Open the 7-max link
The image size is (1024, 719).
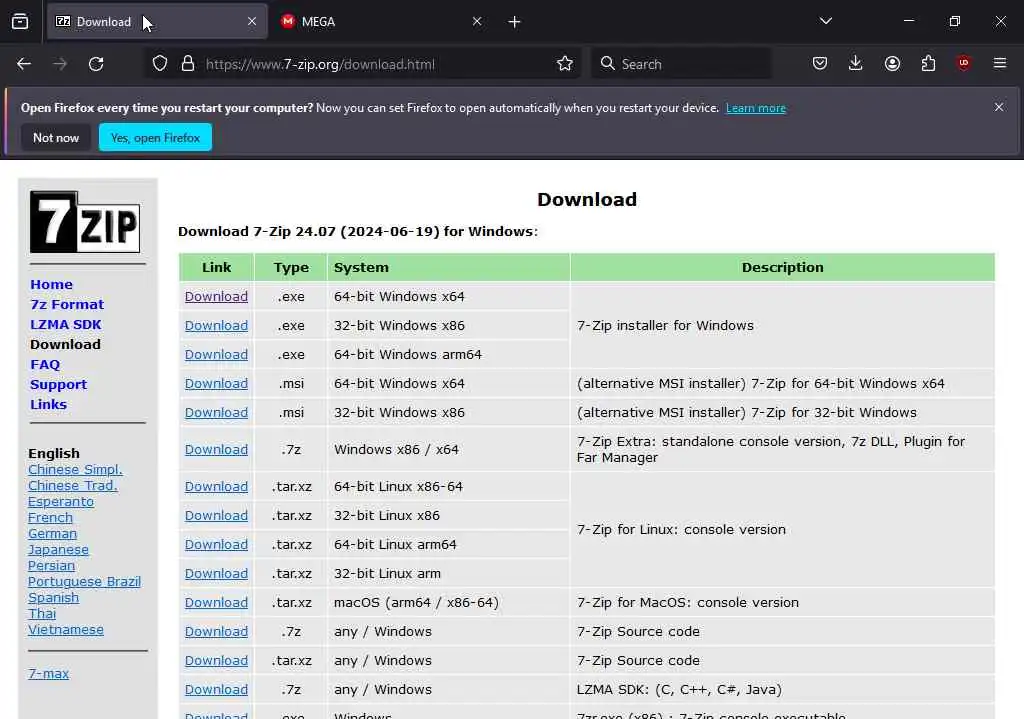click(x=48, y=673)
